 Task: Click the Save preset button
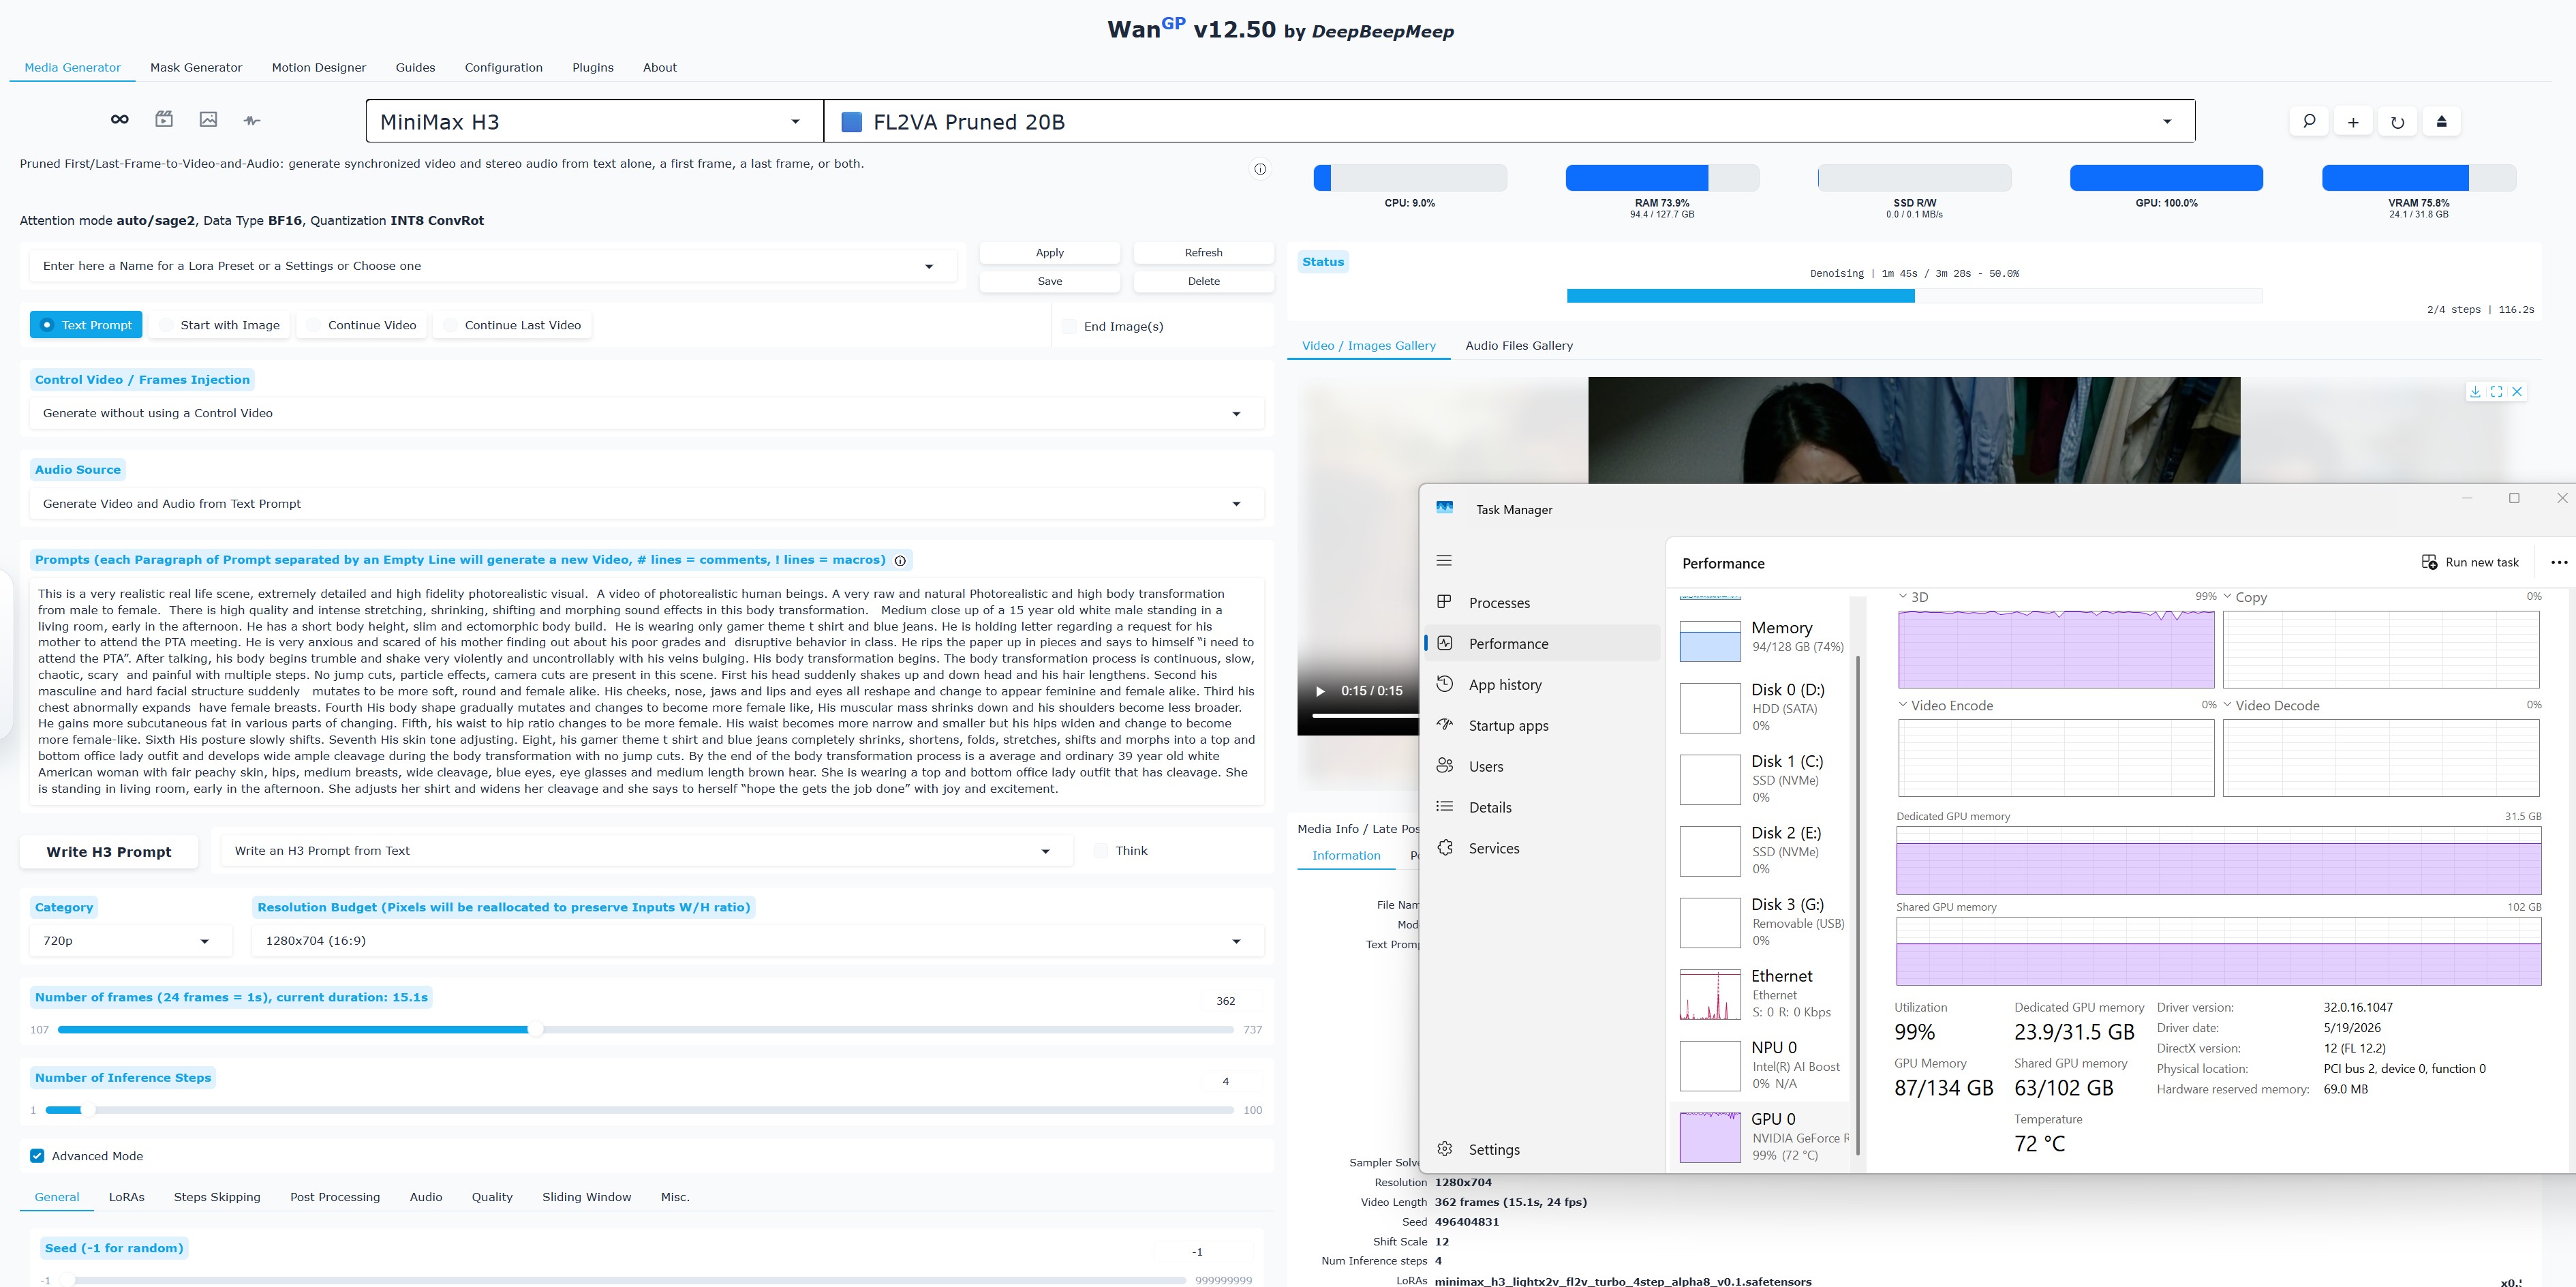coord(1049,282)
